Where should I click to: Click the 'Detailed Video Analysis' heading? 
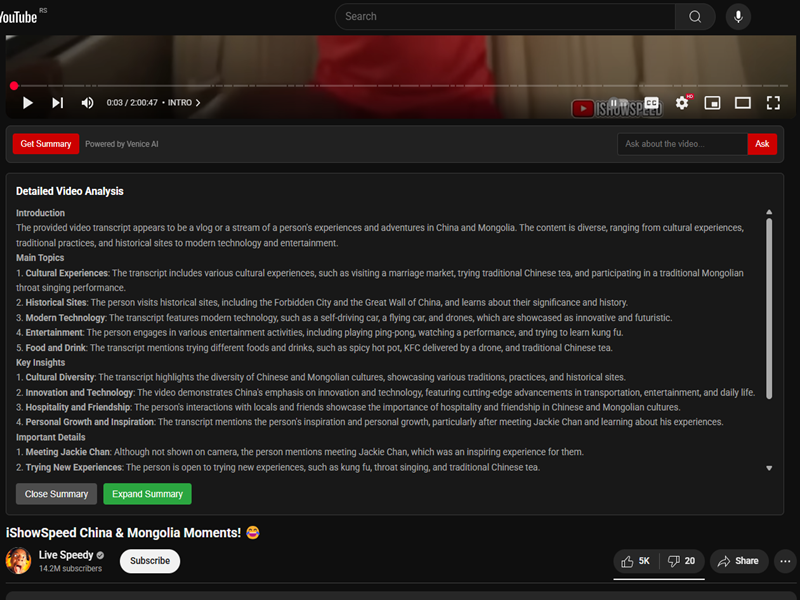(x=69, y=191)
